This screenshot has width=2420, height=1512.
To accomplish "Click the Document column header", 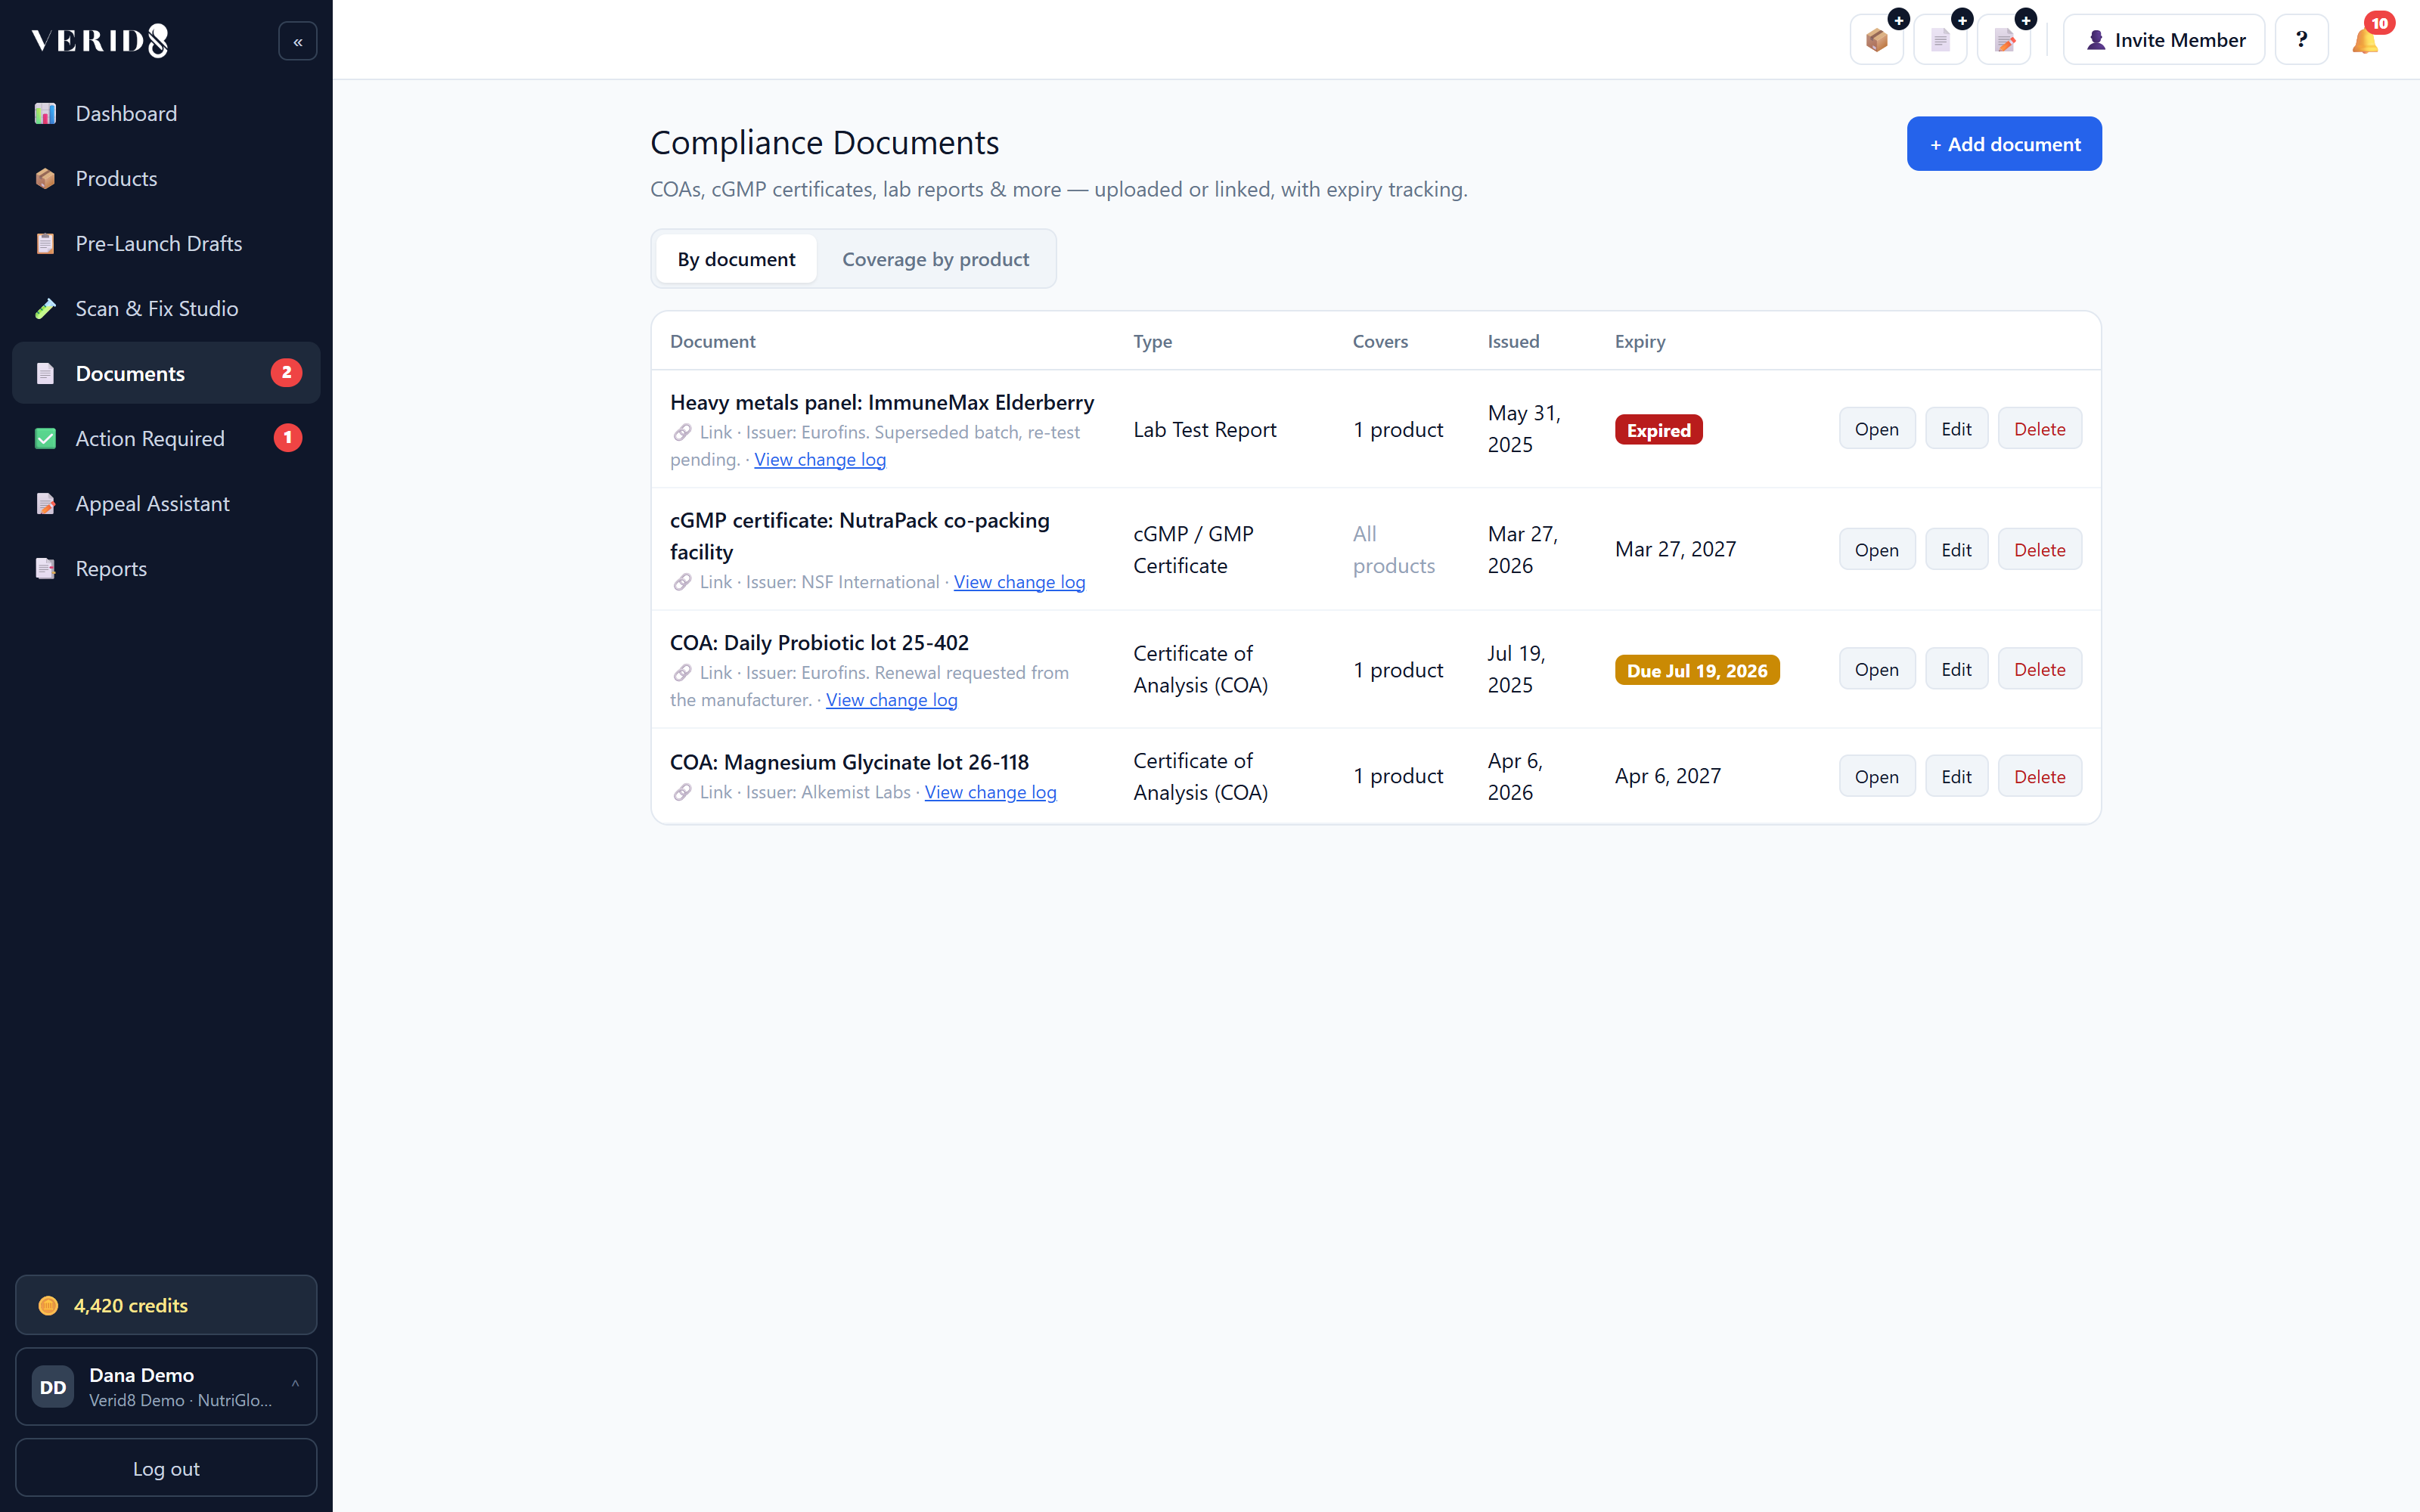I will pyautogui.click(x=712, y=341).
